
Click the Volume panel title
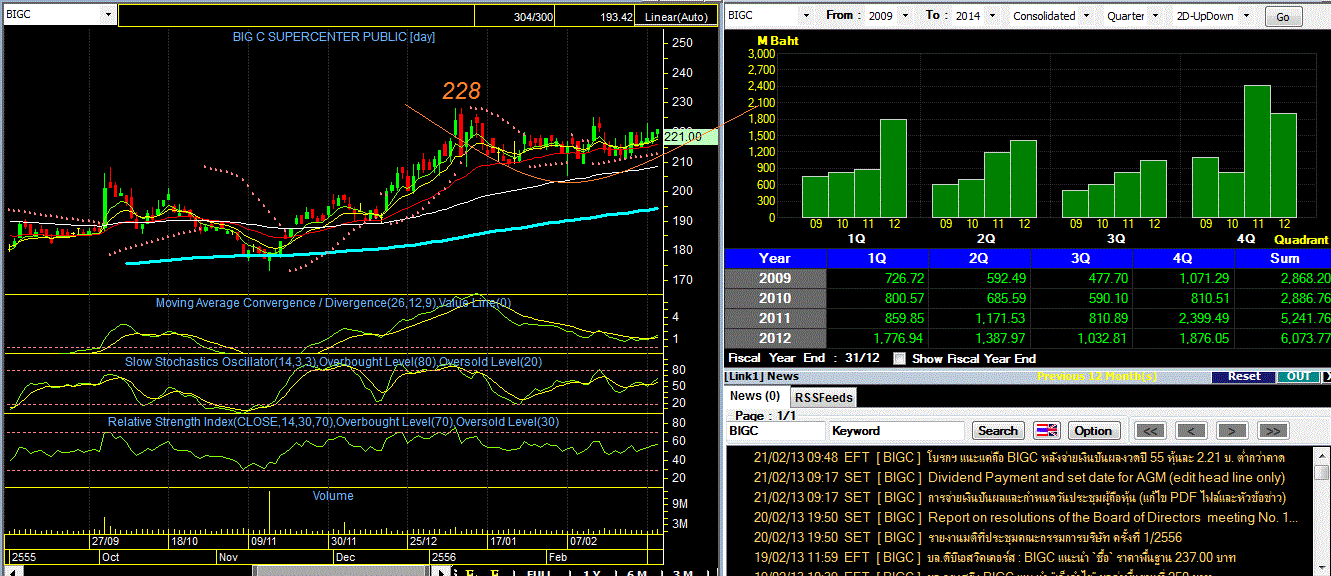333,496
